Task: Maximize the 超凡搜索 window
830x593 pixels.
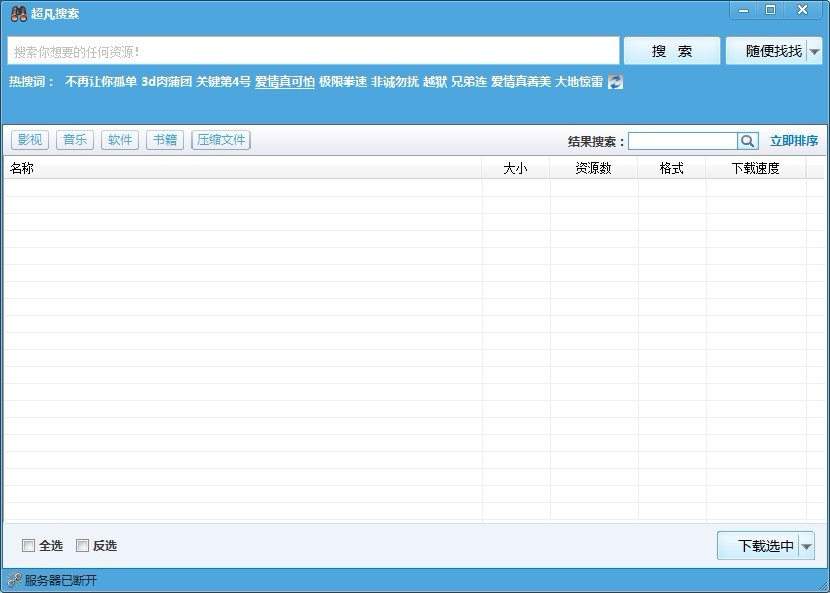Action: pyautogui.click(x=771, y=10)
